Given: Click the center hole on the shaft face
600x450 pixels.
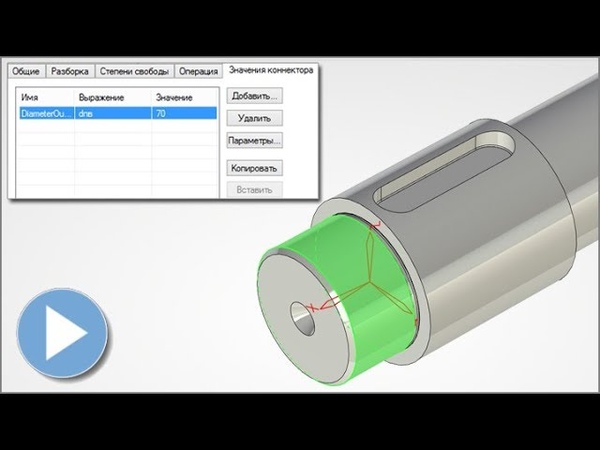Looking at the screenshot, I should (298, 310).
